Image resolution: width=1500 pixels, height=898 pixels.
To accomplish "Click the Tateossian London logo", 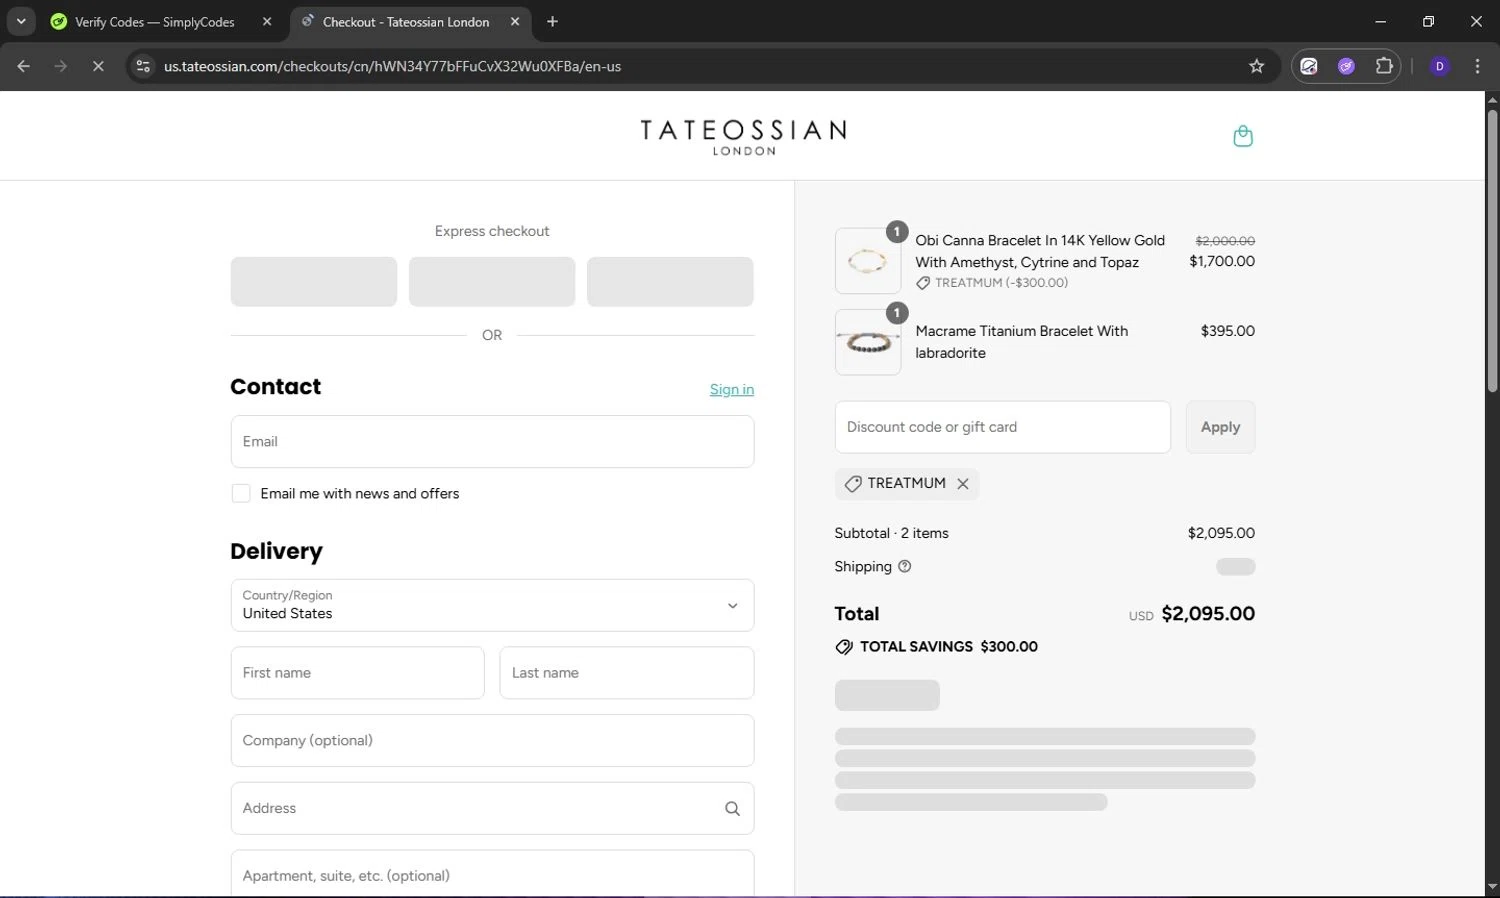I will point(743,137).
